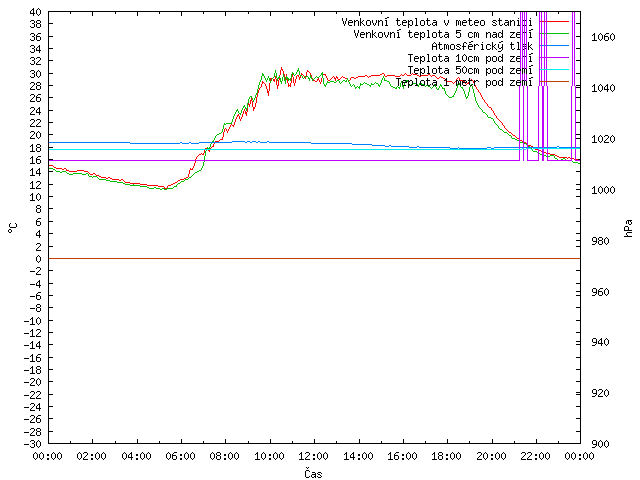Image resolution: width=640 pixels, height=480 pixels.
Task: Click the '08:00' time tick label
Action: pos(225,456)
